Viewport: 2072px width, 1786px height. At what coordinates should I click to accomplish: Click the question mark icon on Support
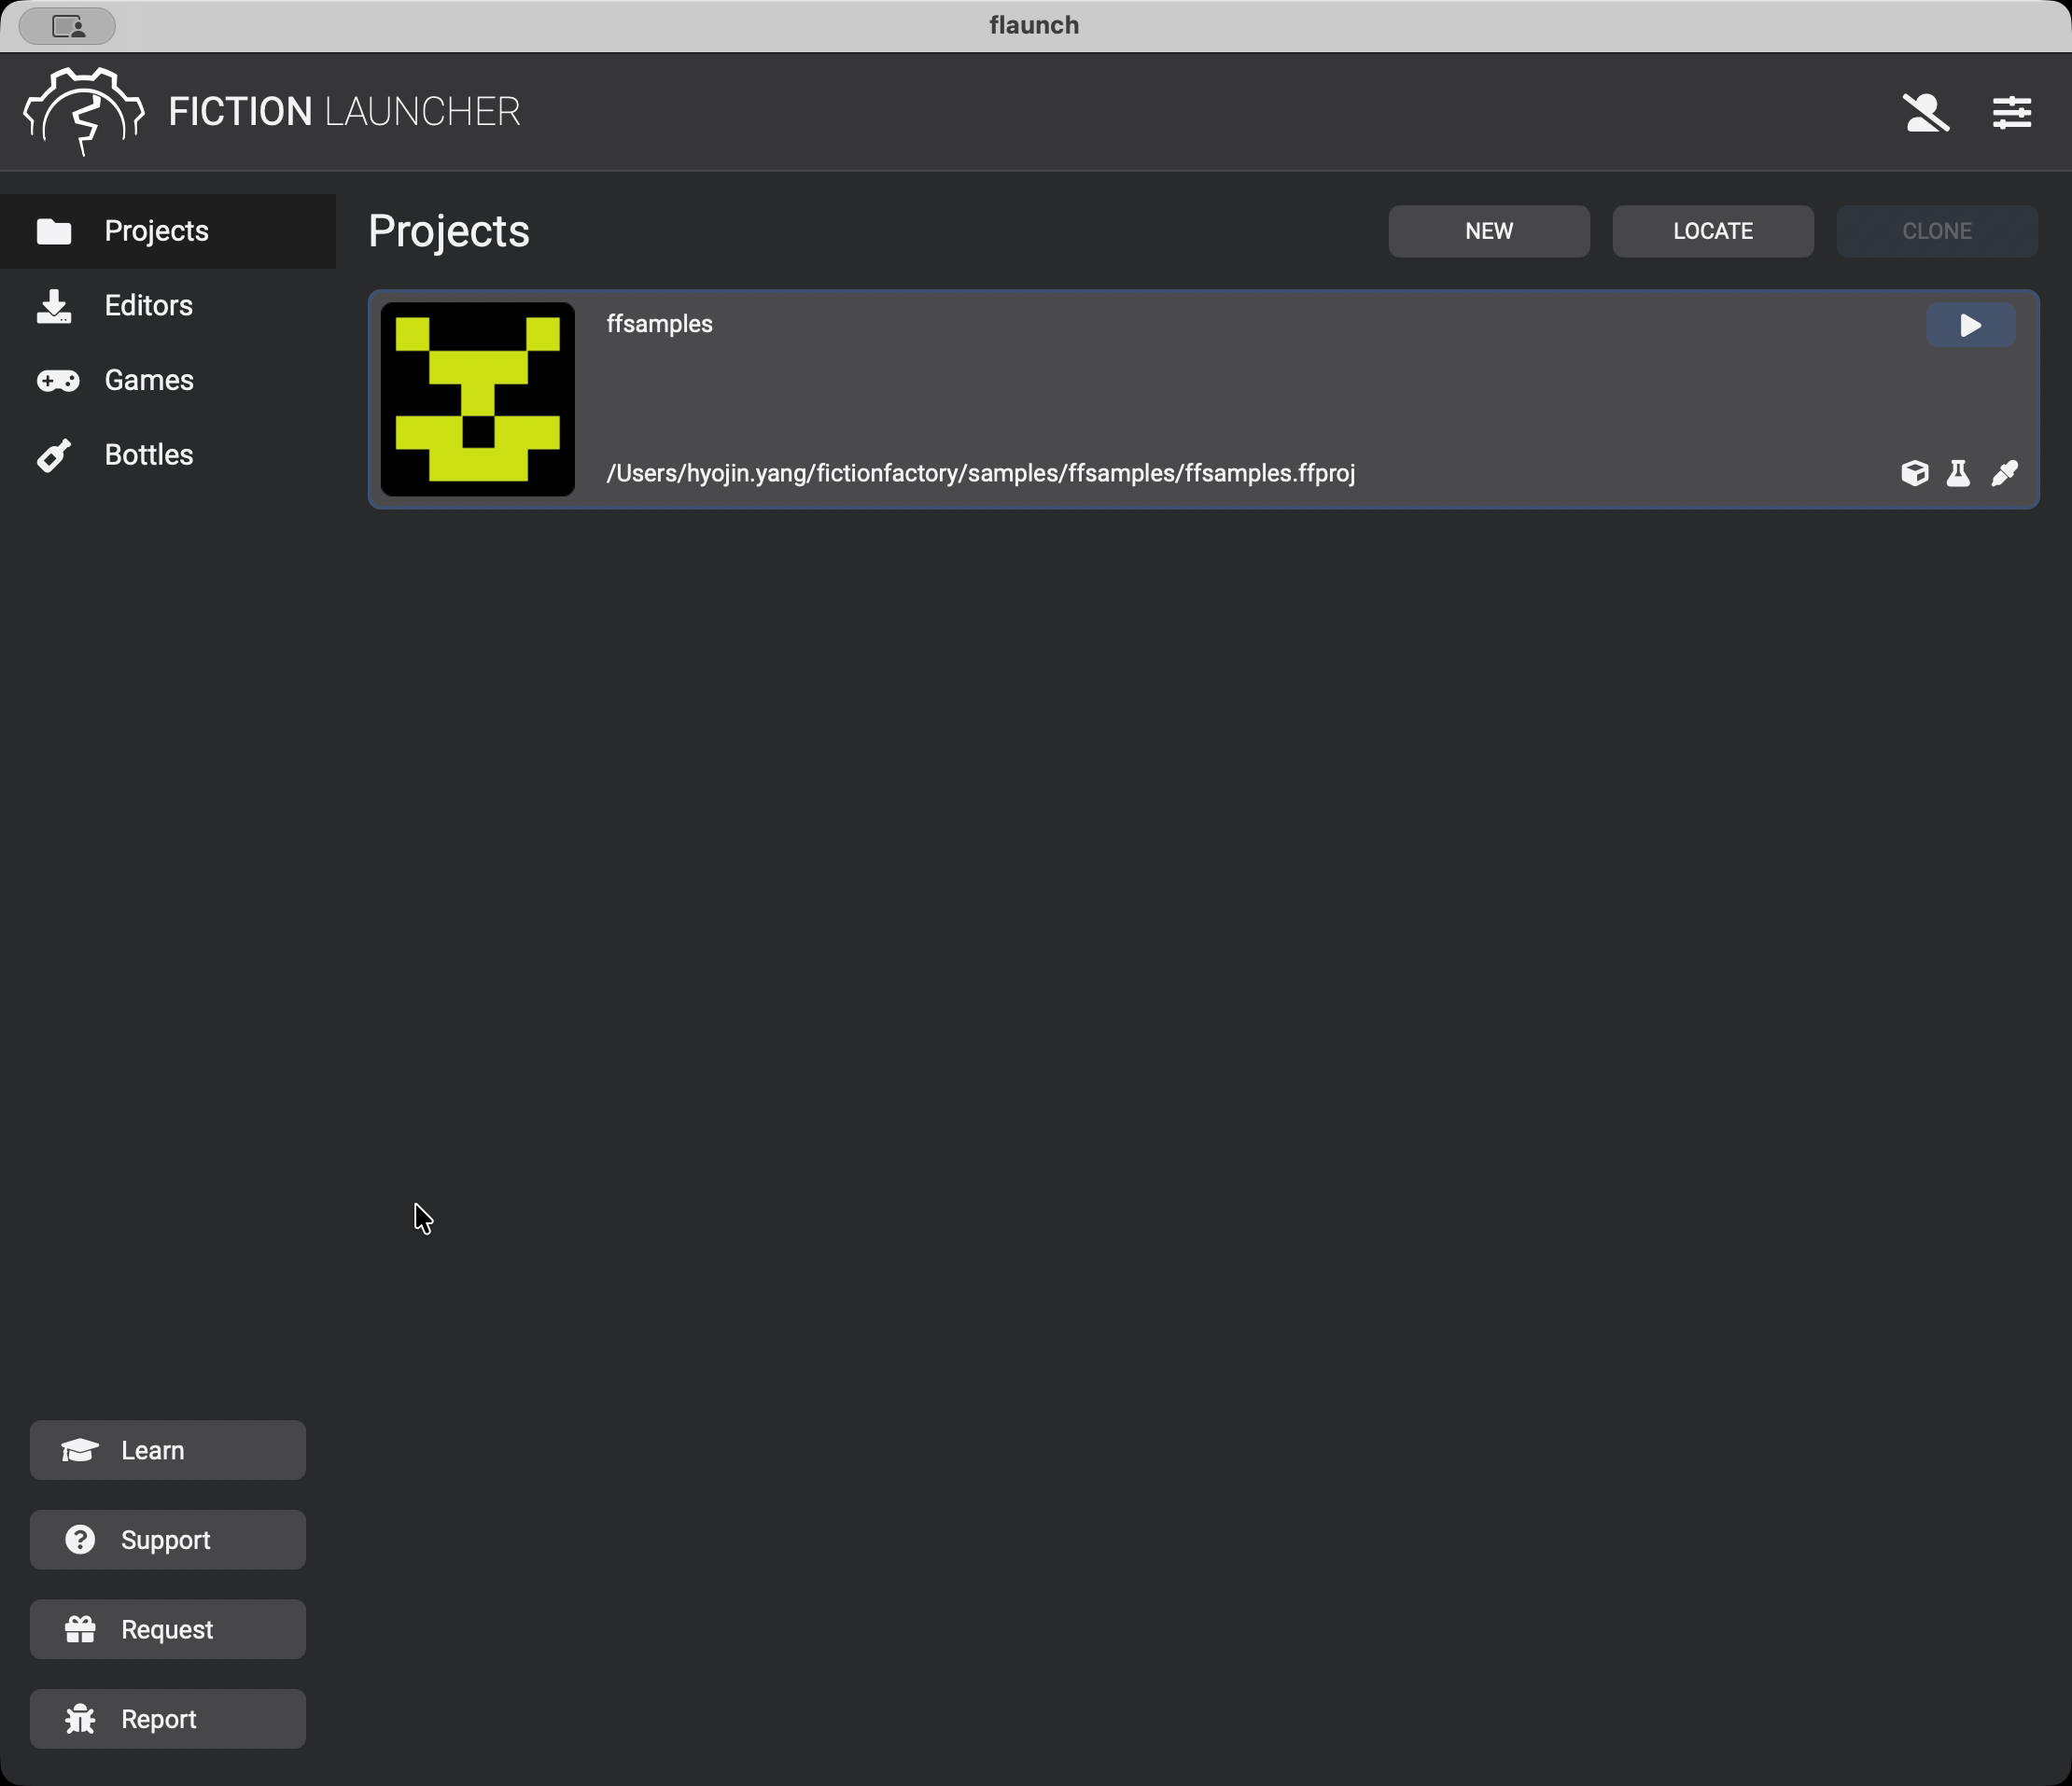pyautogui.click(x=80, y=1540)
